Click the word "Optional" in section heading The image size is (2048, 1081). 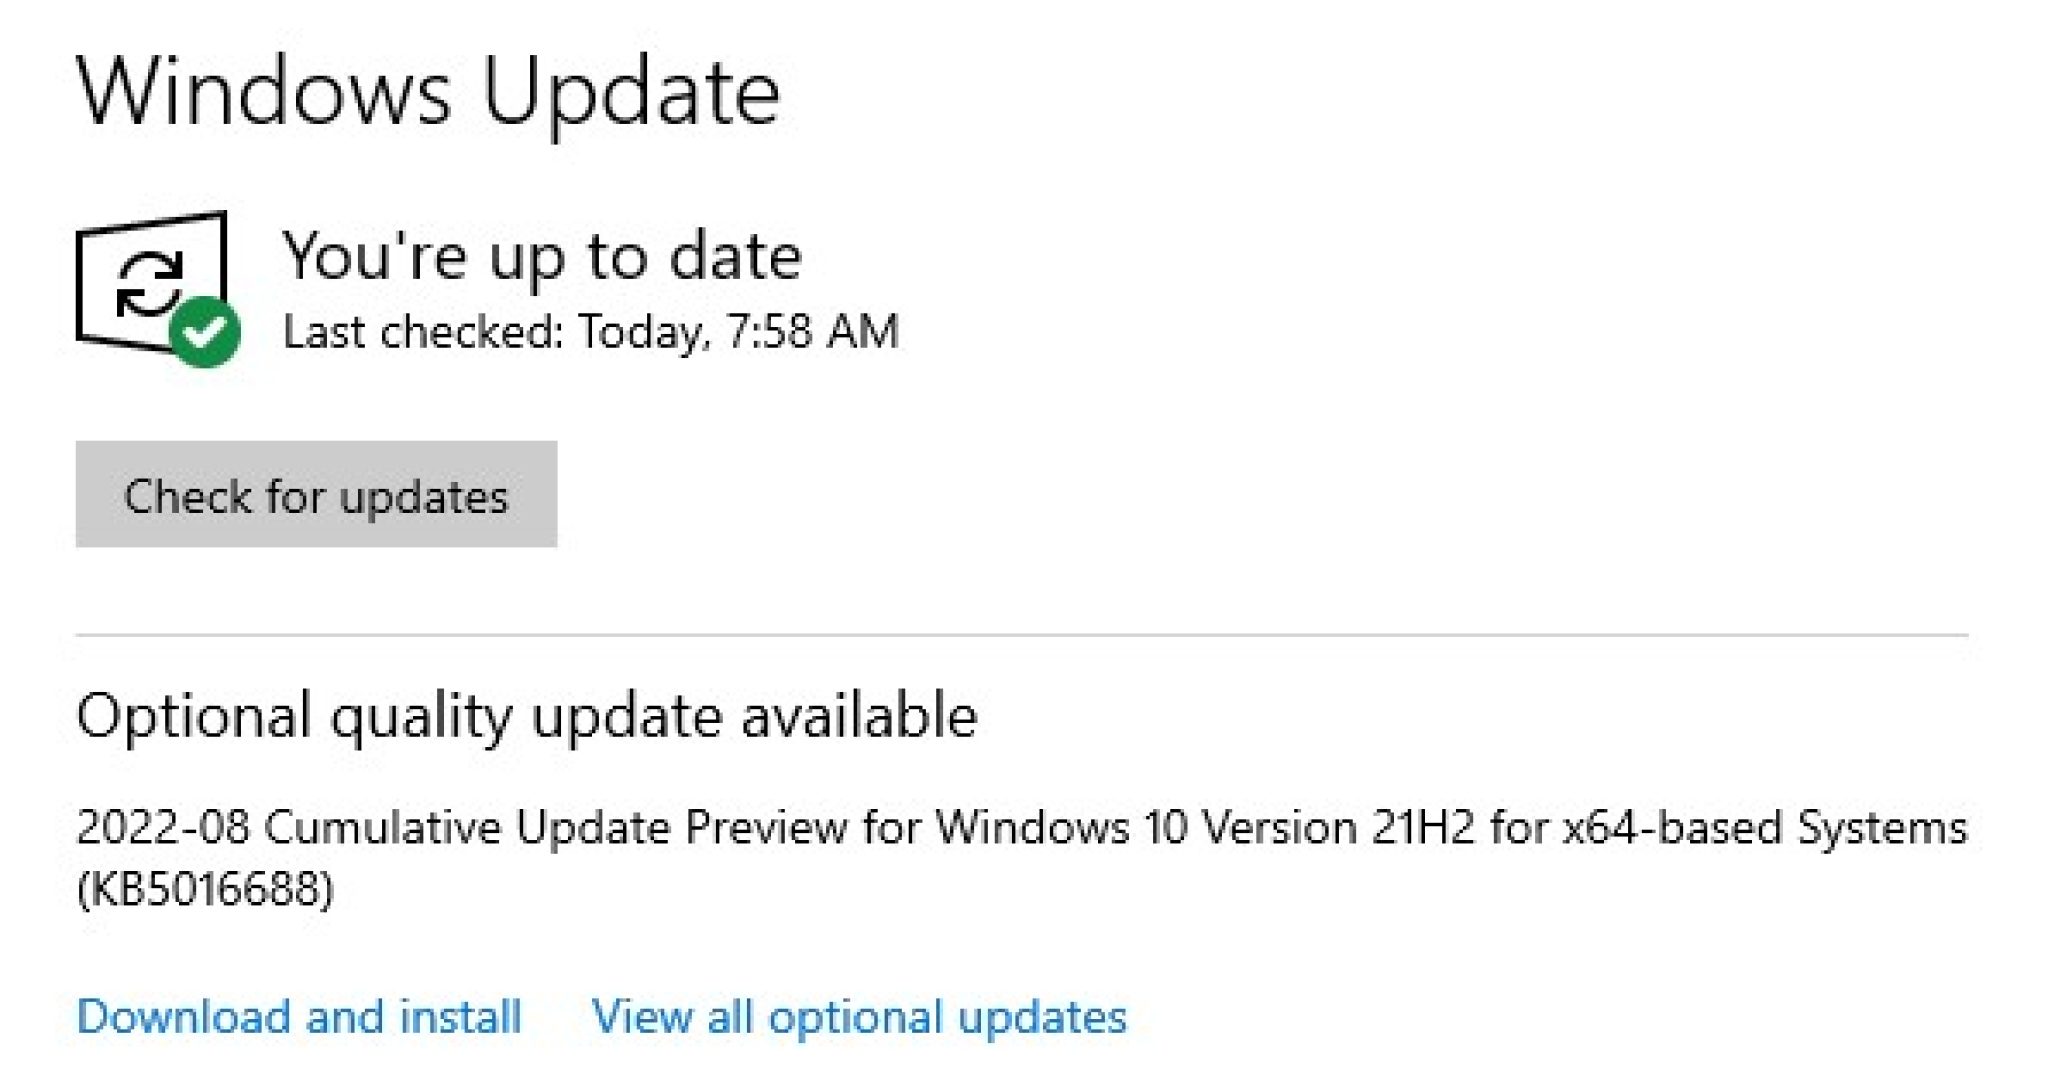194,716
